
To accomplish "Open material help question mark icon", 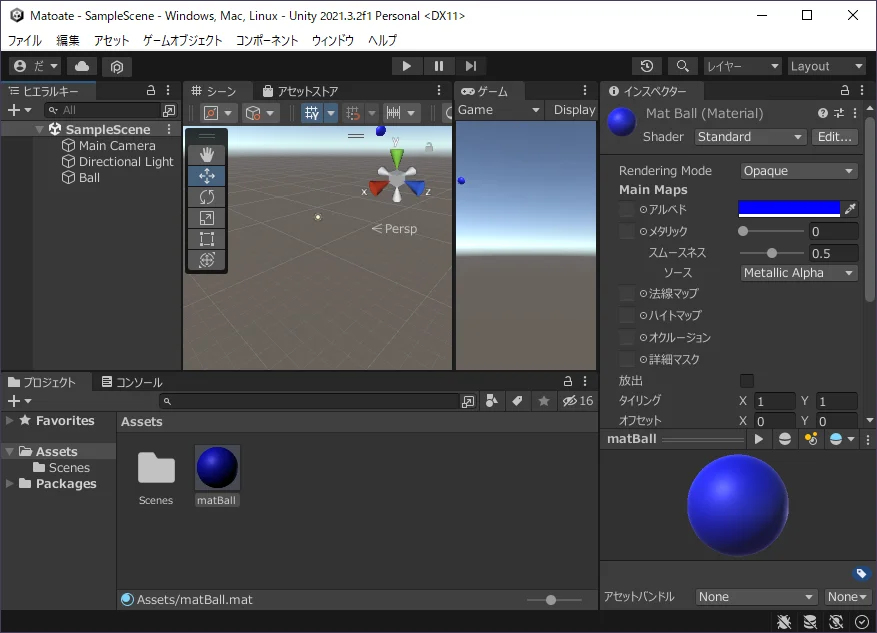I will pyautogui.click(x=822, y=114).
